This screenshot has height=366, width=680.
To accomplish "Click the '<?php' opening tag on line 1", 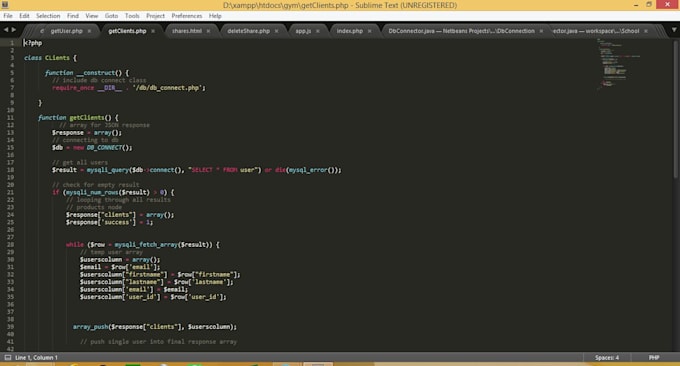I will [x=33, y=43].
